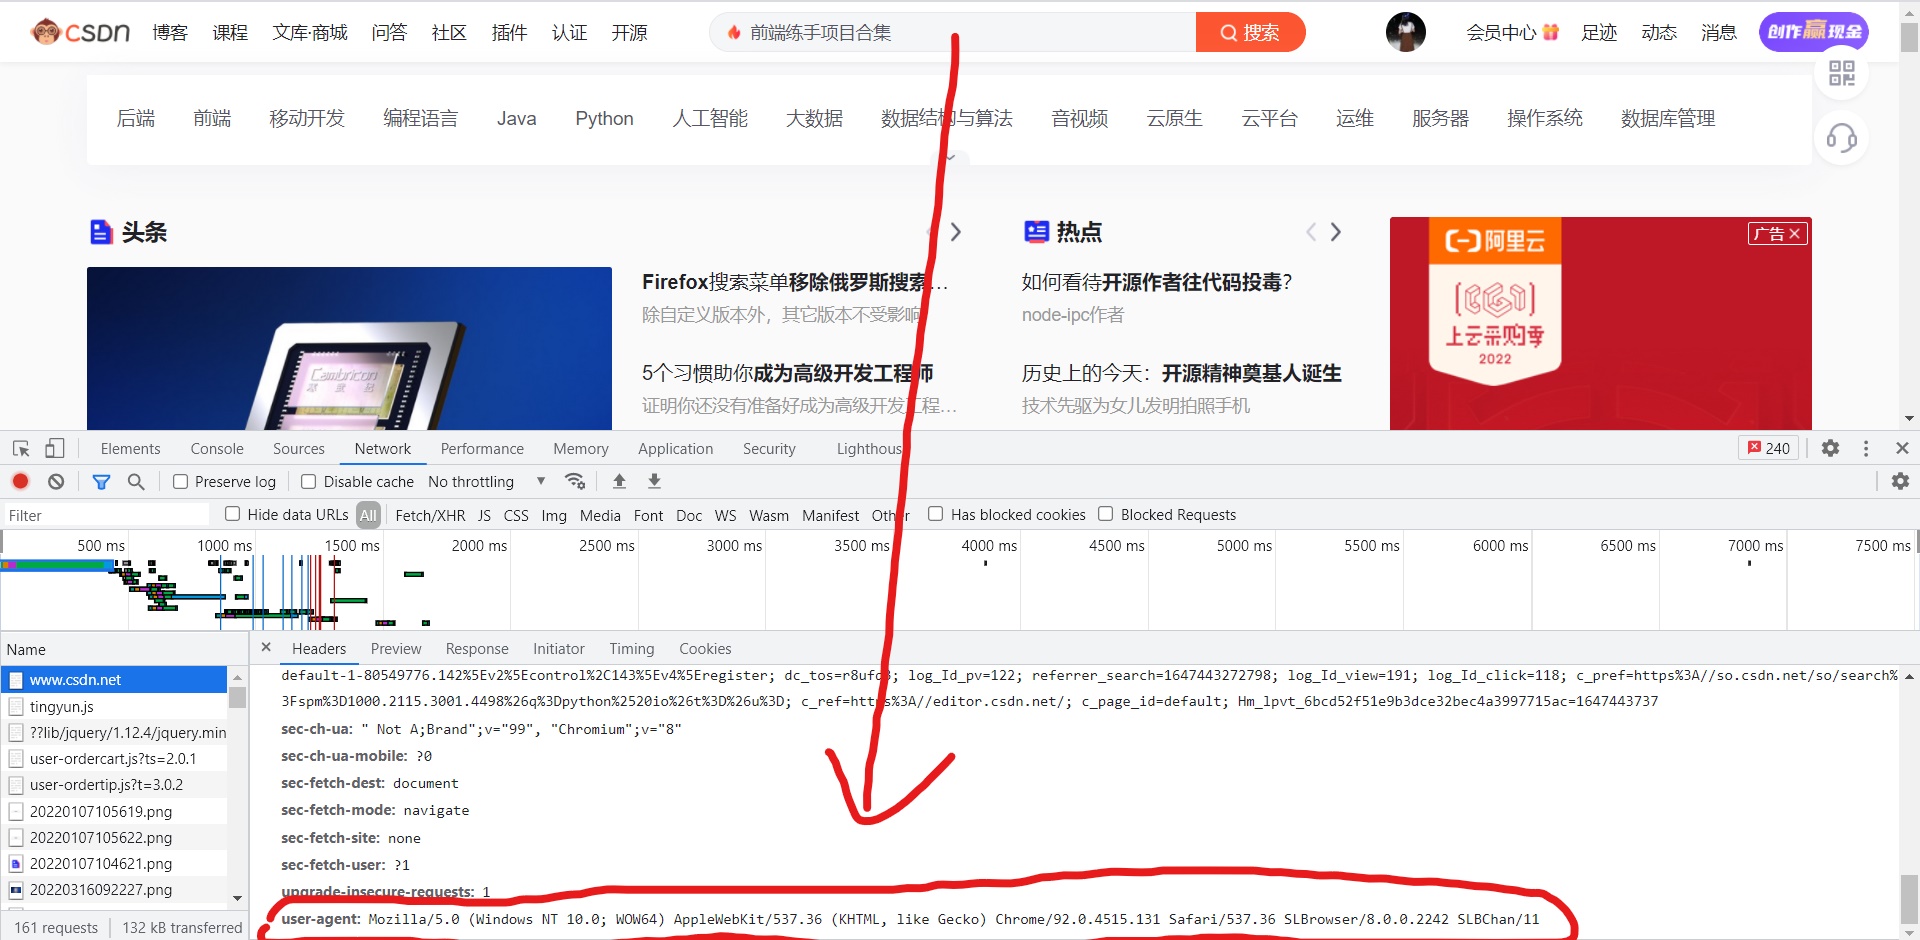Check Blocked Requests

(x=1106, y=514)
